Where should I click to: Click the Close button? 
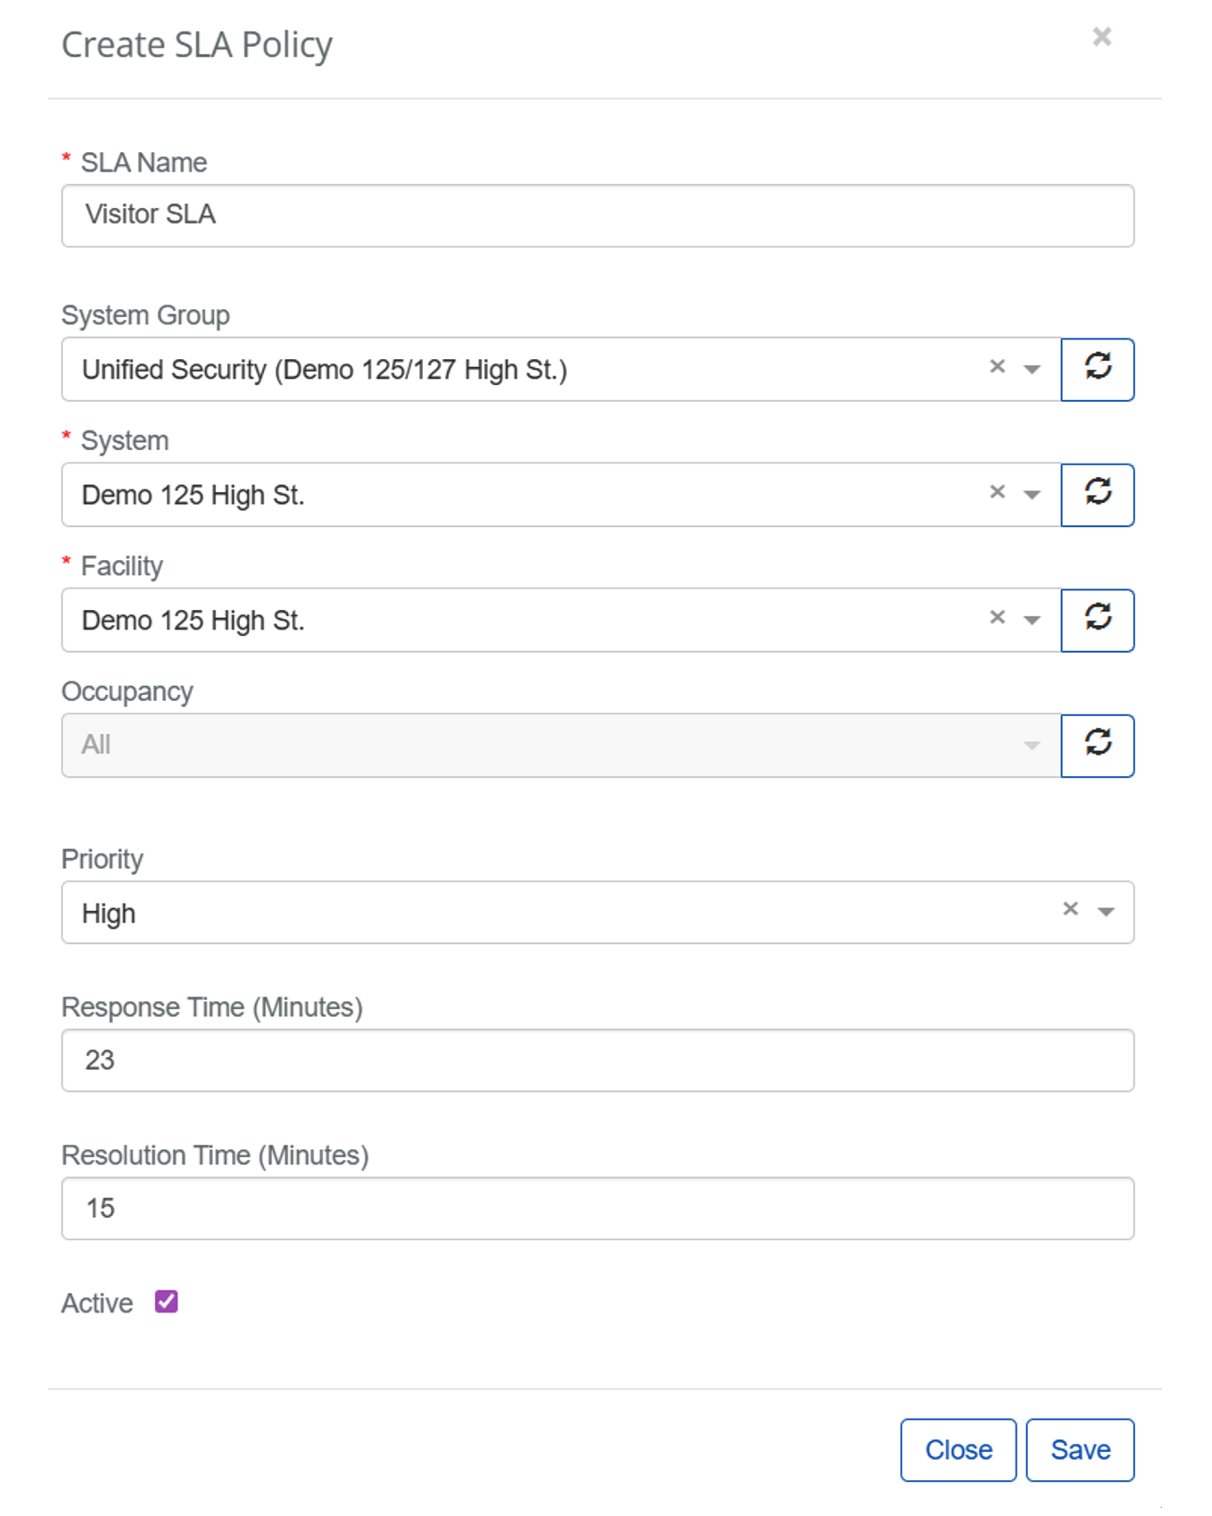(x=957, y=1449)
